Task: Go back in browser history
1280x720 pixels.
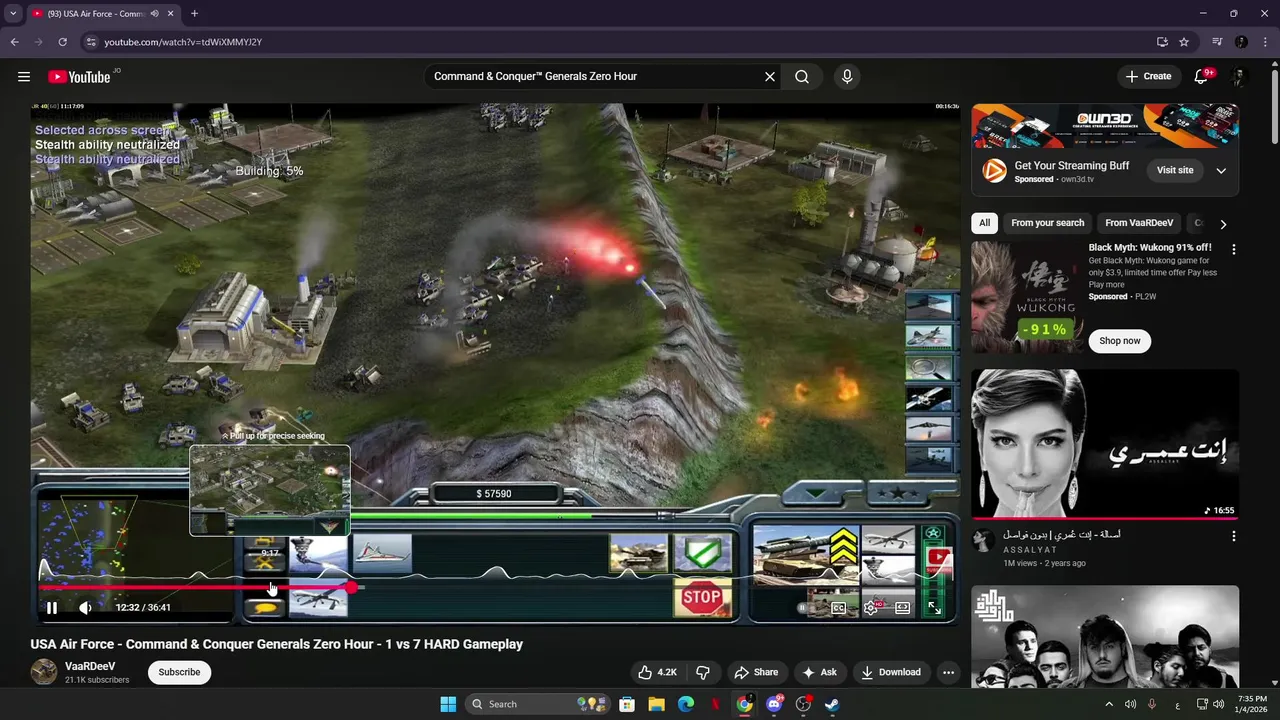Action: point(14,42)
